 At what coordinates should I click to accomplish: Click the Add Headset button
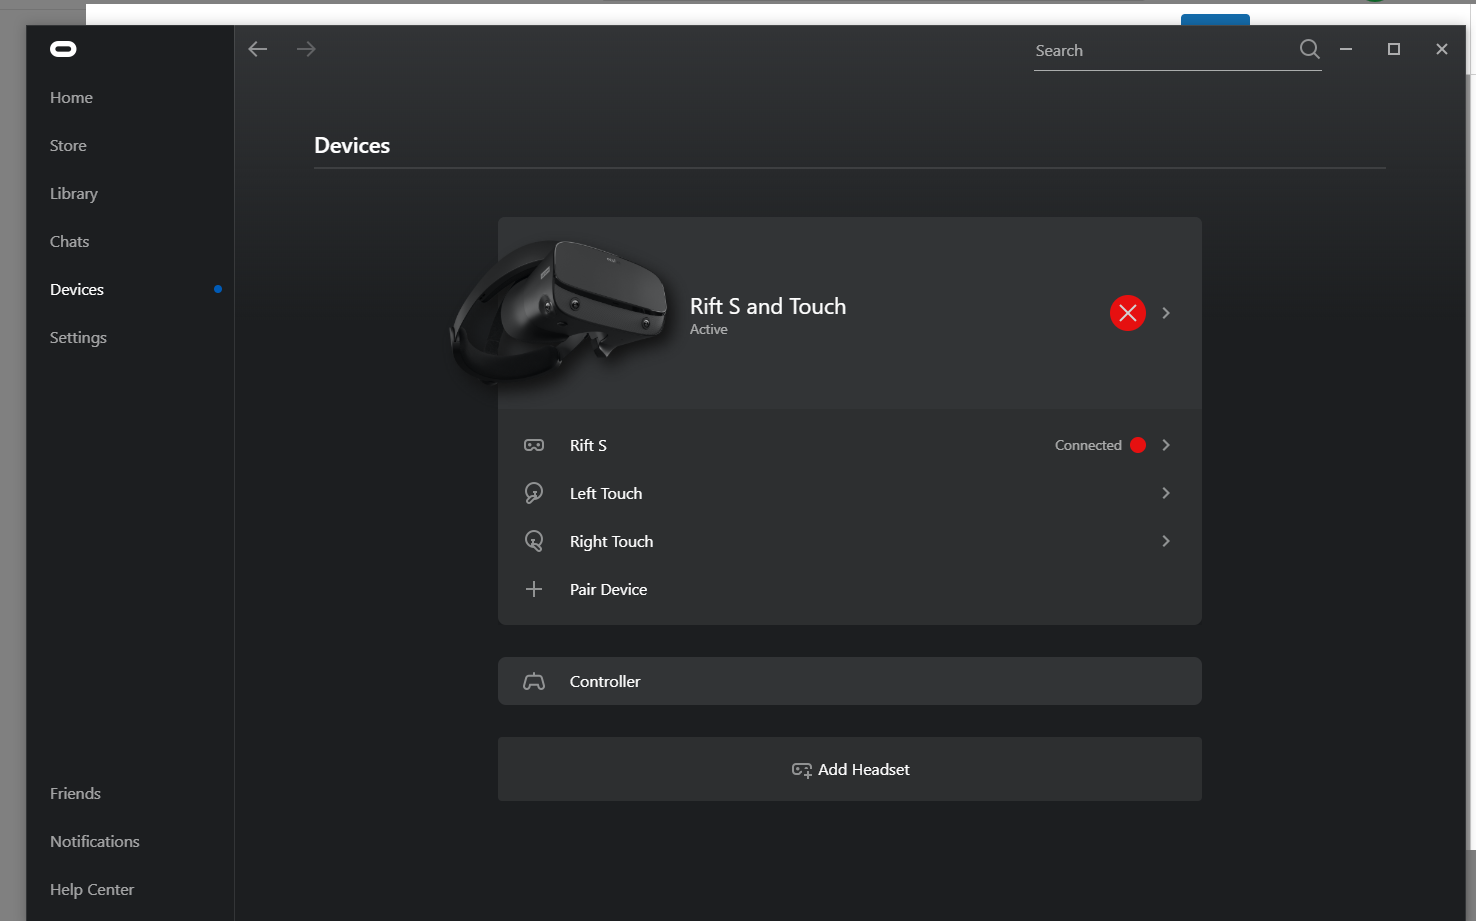(850, 769)
